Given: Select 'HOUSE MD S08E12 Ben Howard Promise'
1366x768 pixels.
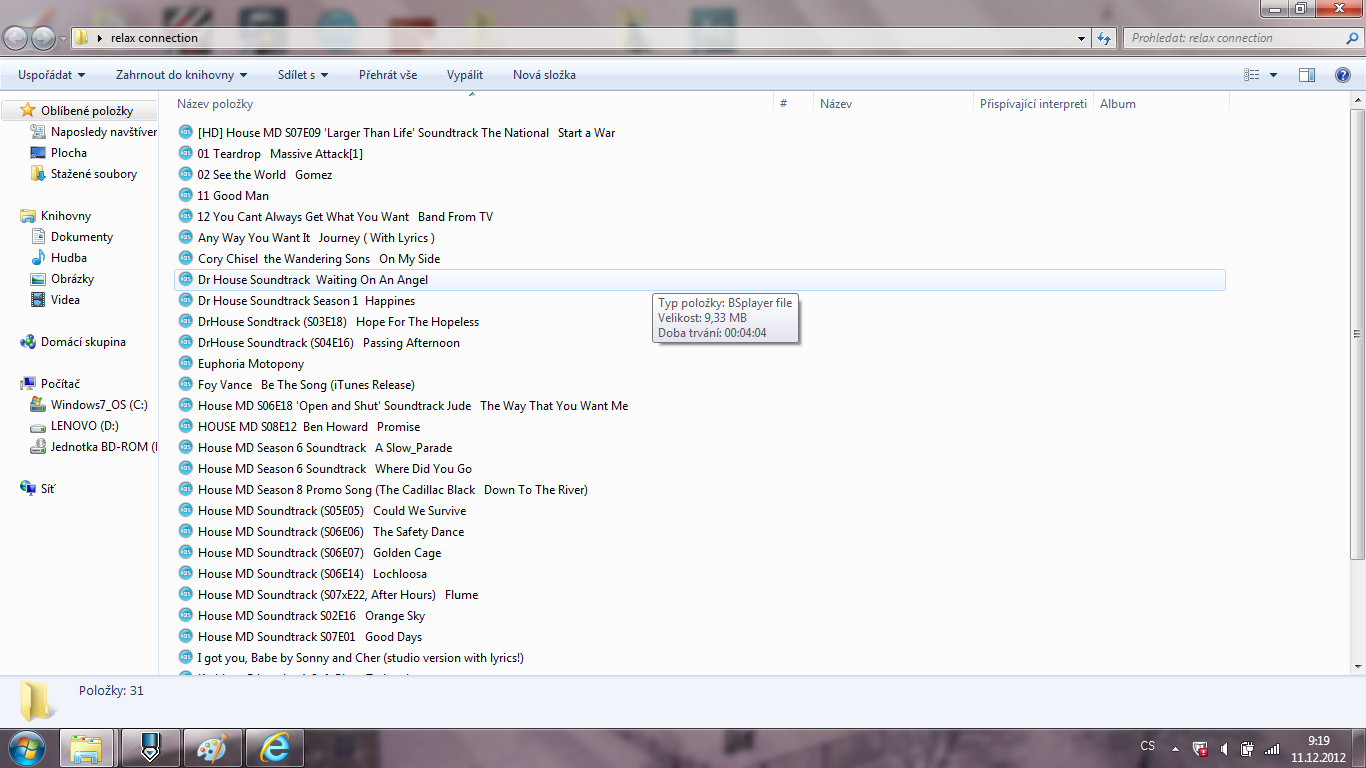Looking at the screenshot, I should (x=309, y=427).
